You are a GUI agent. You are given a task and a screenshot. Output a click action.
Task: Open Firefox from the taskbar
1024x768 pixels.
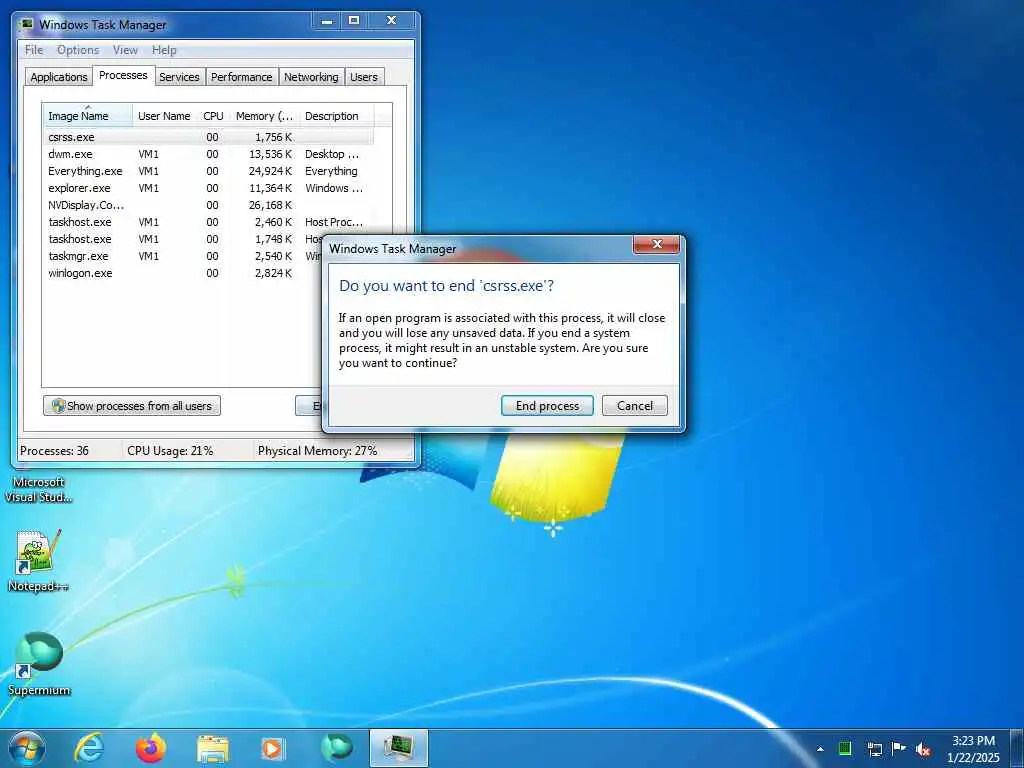point(151,748)
